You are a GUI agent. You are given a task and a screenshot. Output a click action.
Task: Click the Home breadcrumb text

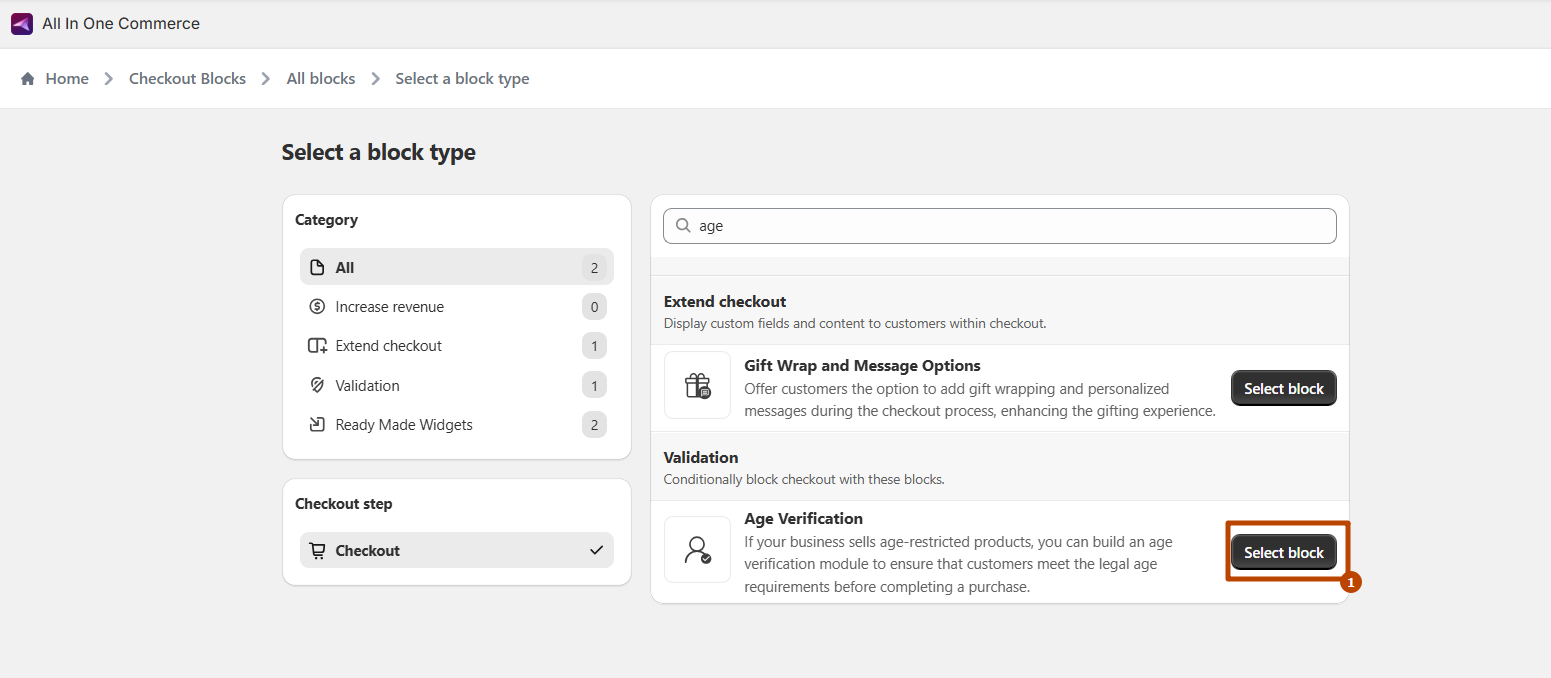pos(67,79)
